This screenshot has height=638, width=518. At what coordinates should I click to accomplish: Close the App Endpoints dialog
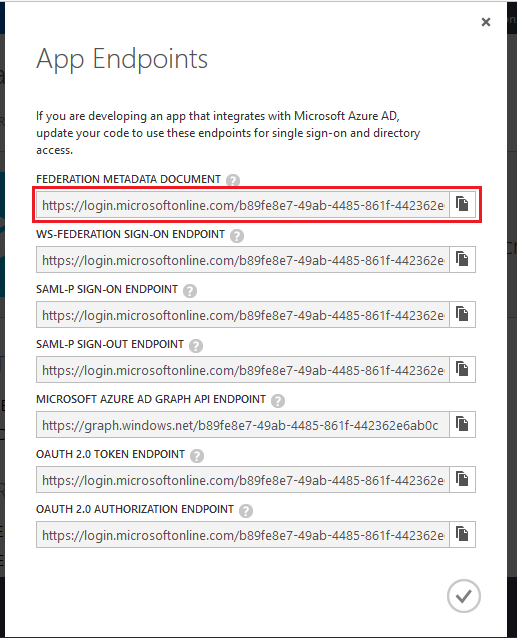(486, 22)
